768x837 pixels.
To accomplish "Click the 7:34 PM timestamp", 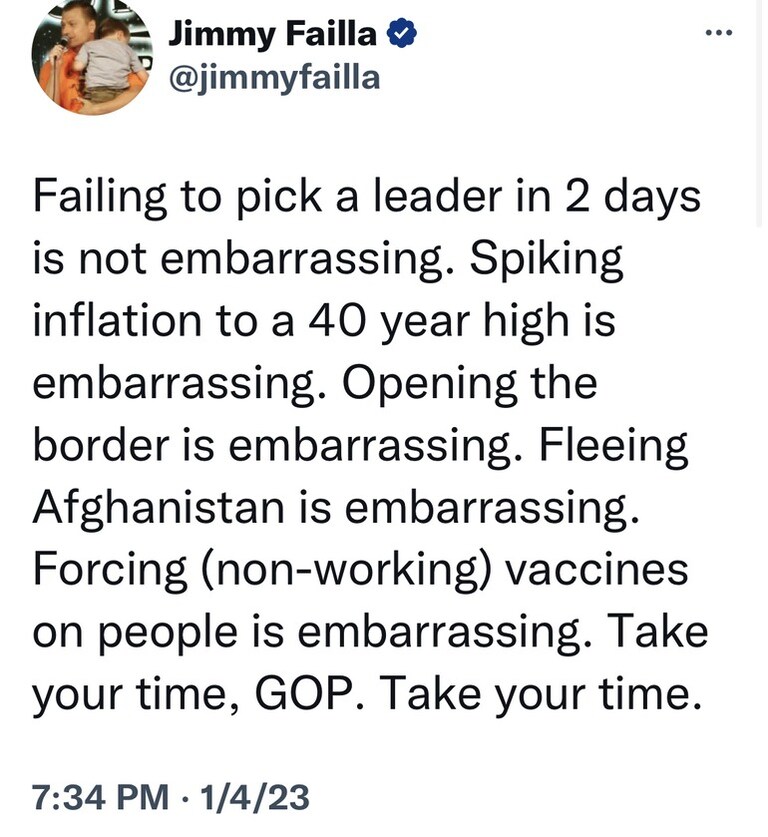I will pos(98,797).
